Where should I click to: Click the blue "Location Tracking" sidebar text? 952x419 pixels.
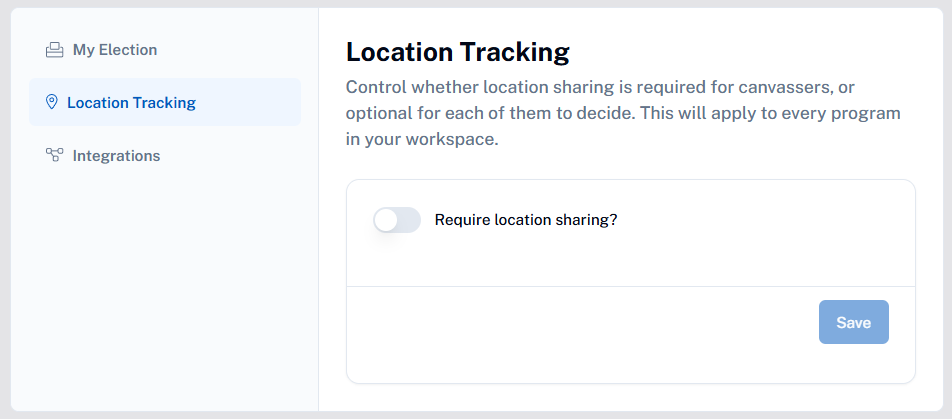[131, 103]
